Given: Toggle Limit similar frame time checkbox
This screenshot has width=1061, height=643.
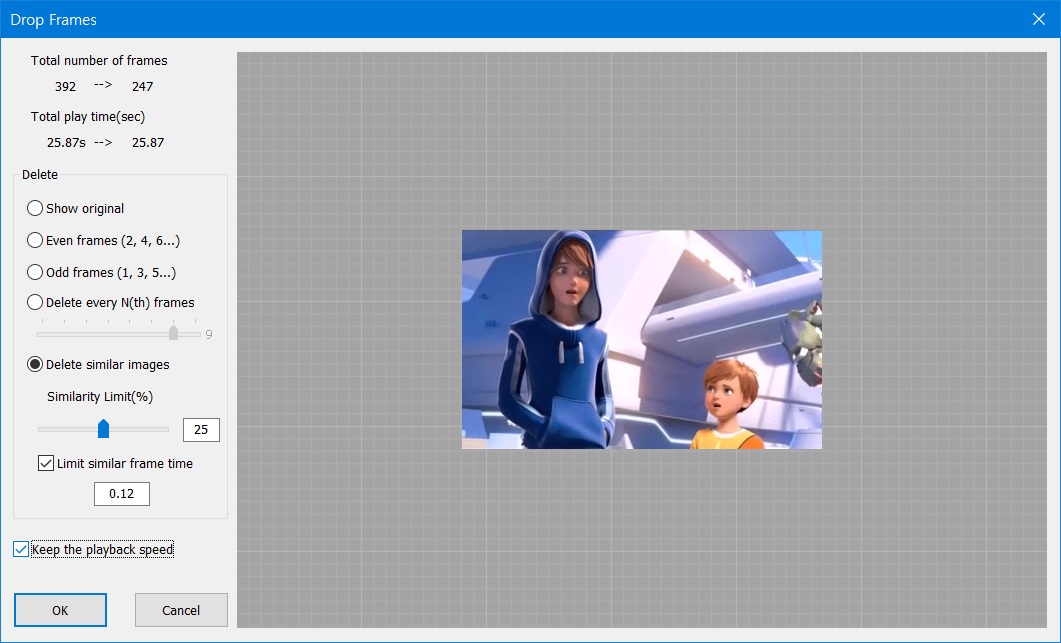Looking at the screenshot, I should click(x=45, y=464).
